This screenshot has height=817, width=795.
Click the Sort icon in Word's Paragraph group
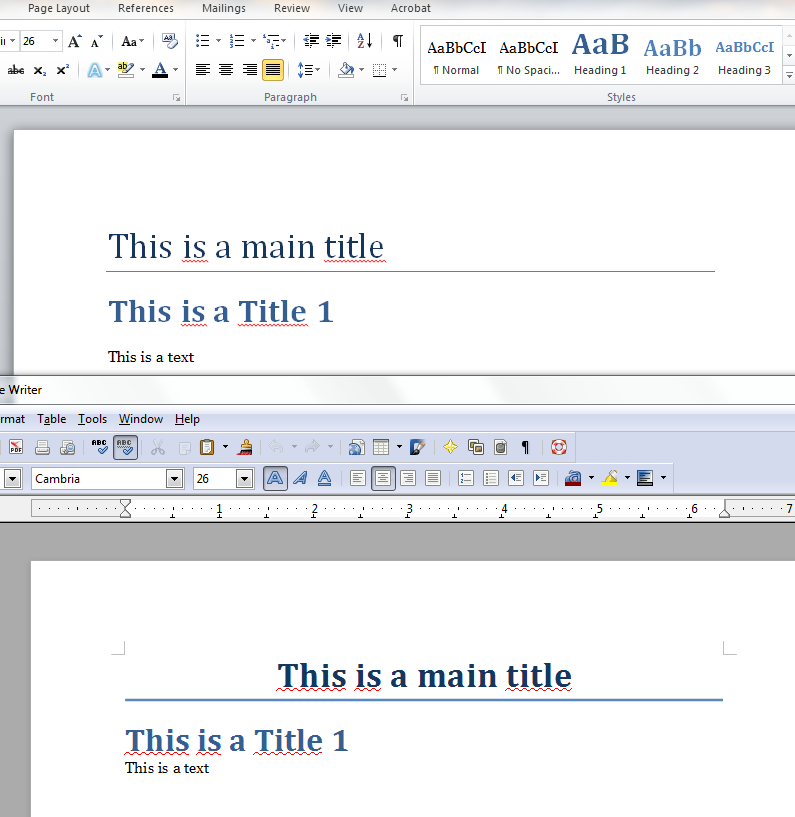(364, 41)
